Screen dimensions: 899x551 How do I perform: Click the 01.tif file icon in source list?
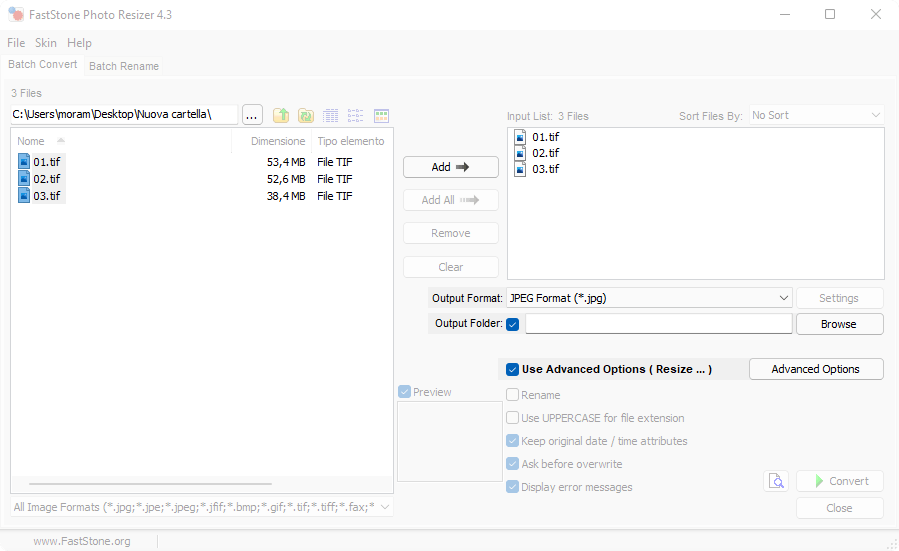(24, 162)
